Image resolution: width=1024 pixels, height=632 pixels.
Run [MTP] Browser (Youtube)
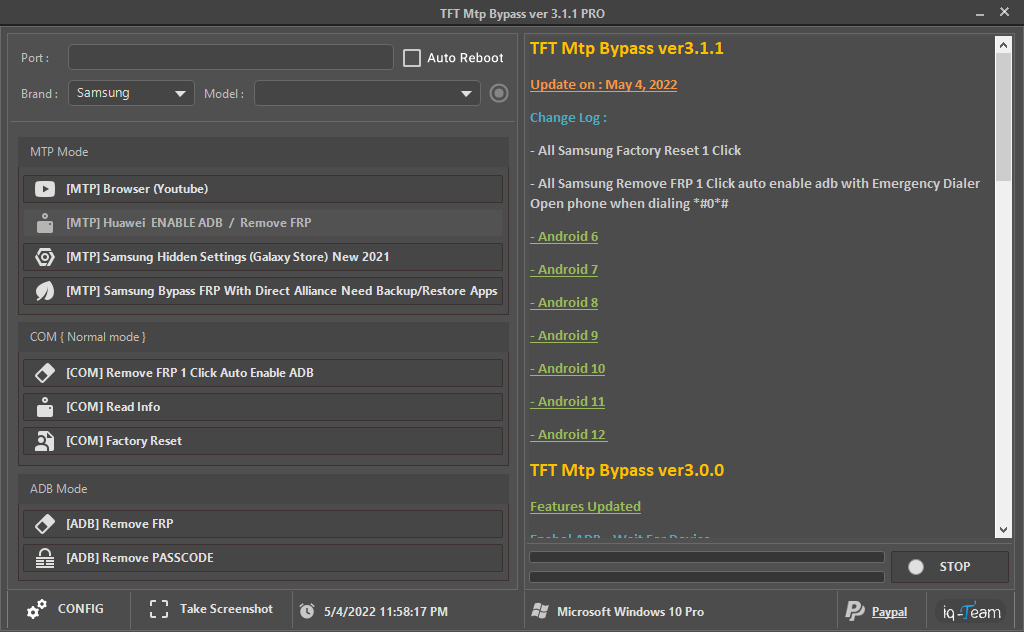(x=263, y=189)
